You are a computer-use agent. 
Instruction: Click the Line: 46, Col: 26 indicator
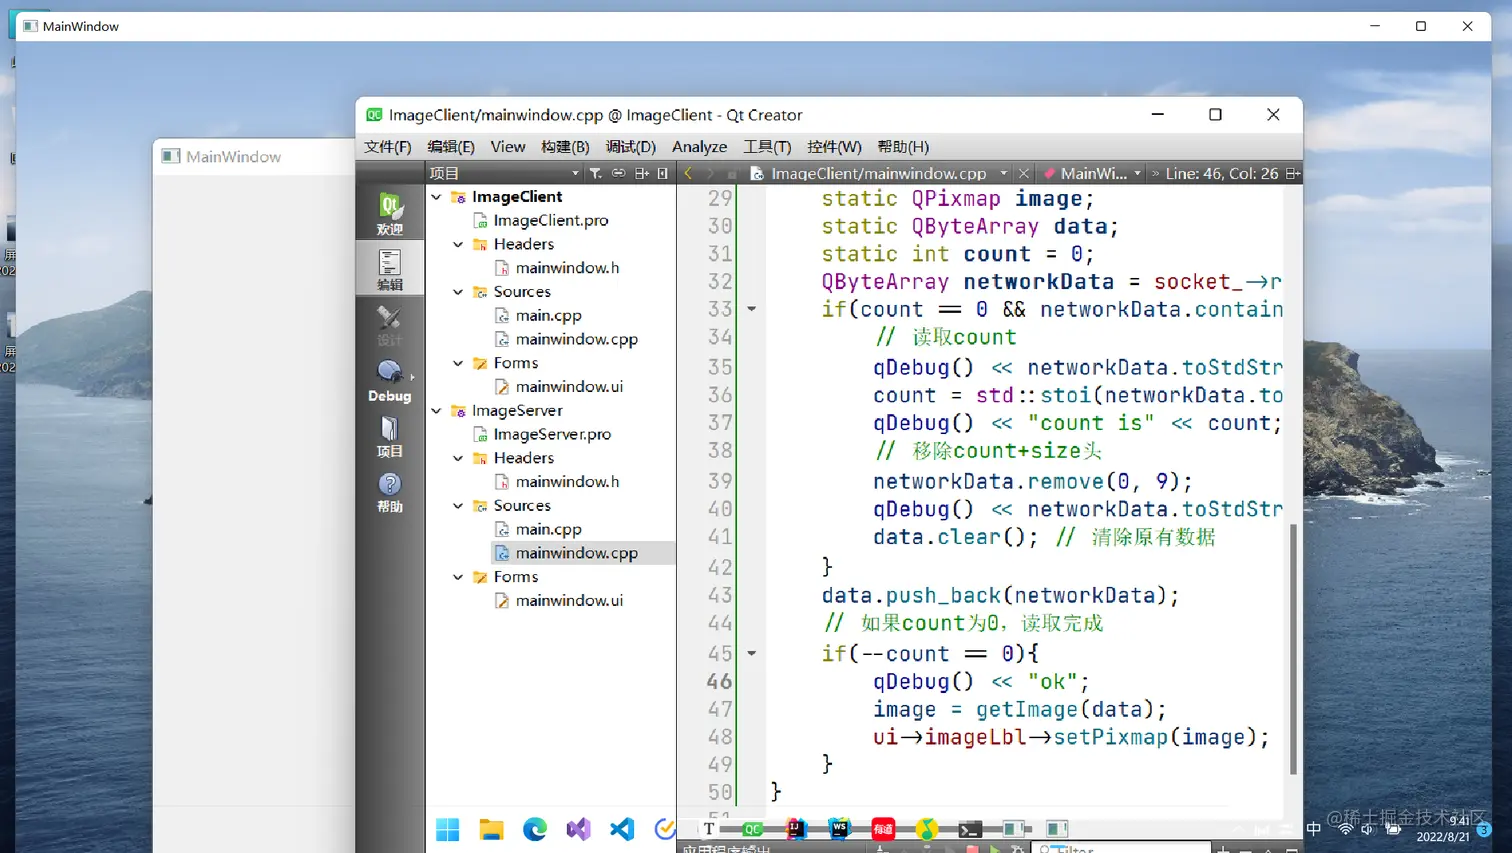coord(1221,173)
